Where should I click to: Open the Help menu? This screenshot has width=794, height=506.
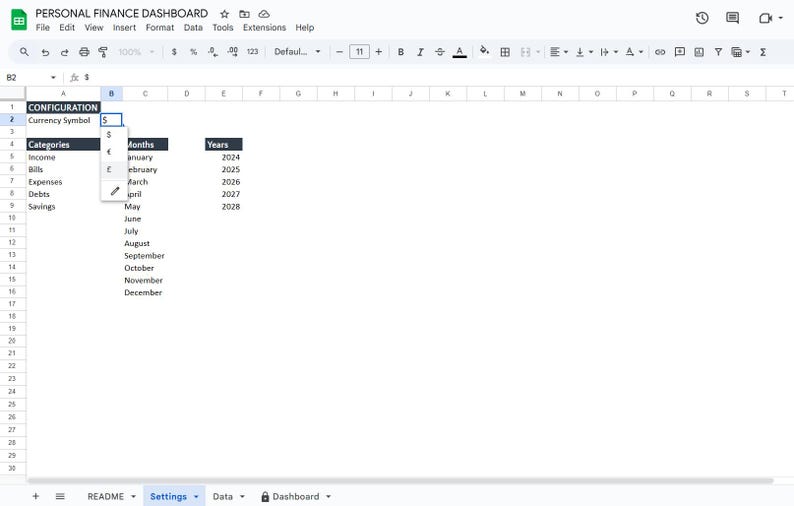(305, 27)
